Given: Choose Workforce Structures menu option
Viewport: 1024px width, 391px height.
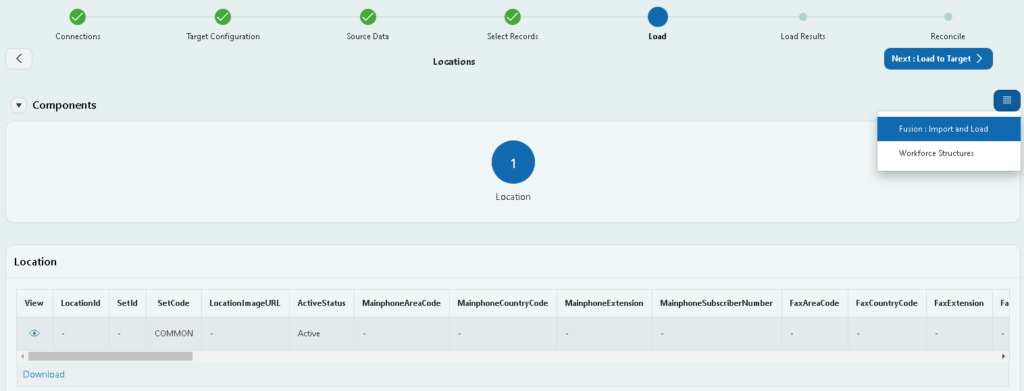Looking at the screenshot, I should point(949,153).
